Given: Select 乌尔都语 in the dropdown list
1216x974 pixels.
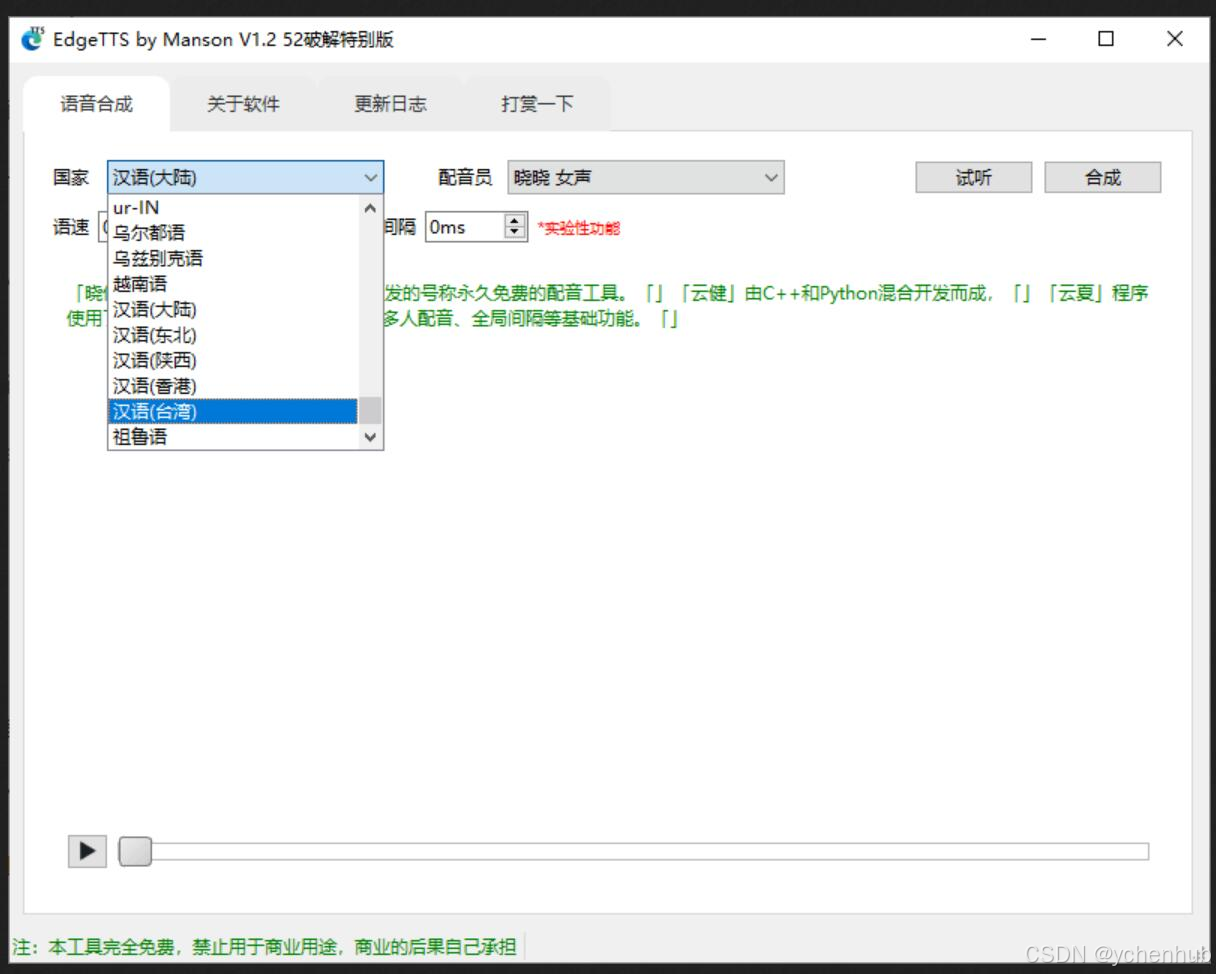Looking at the screenshot, I should 232,232.
